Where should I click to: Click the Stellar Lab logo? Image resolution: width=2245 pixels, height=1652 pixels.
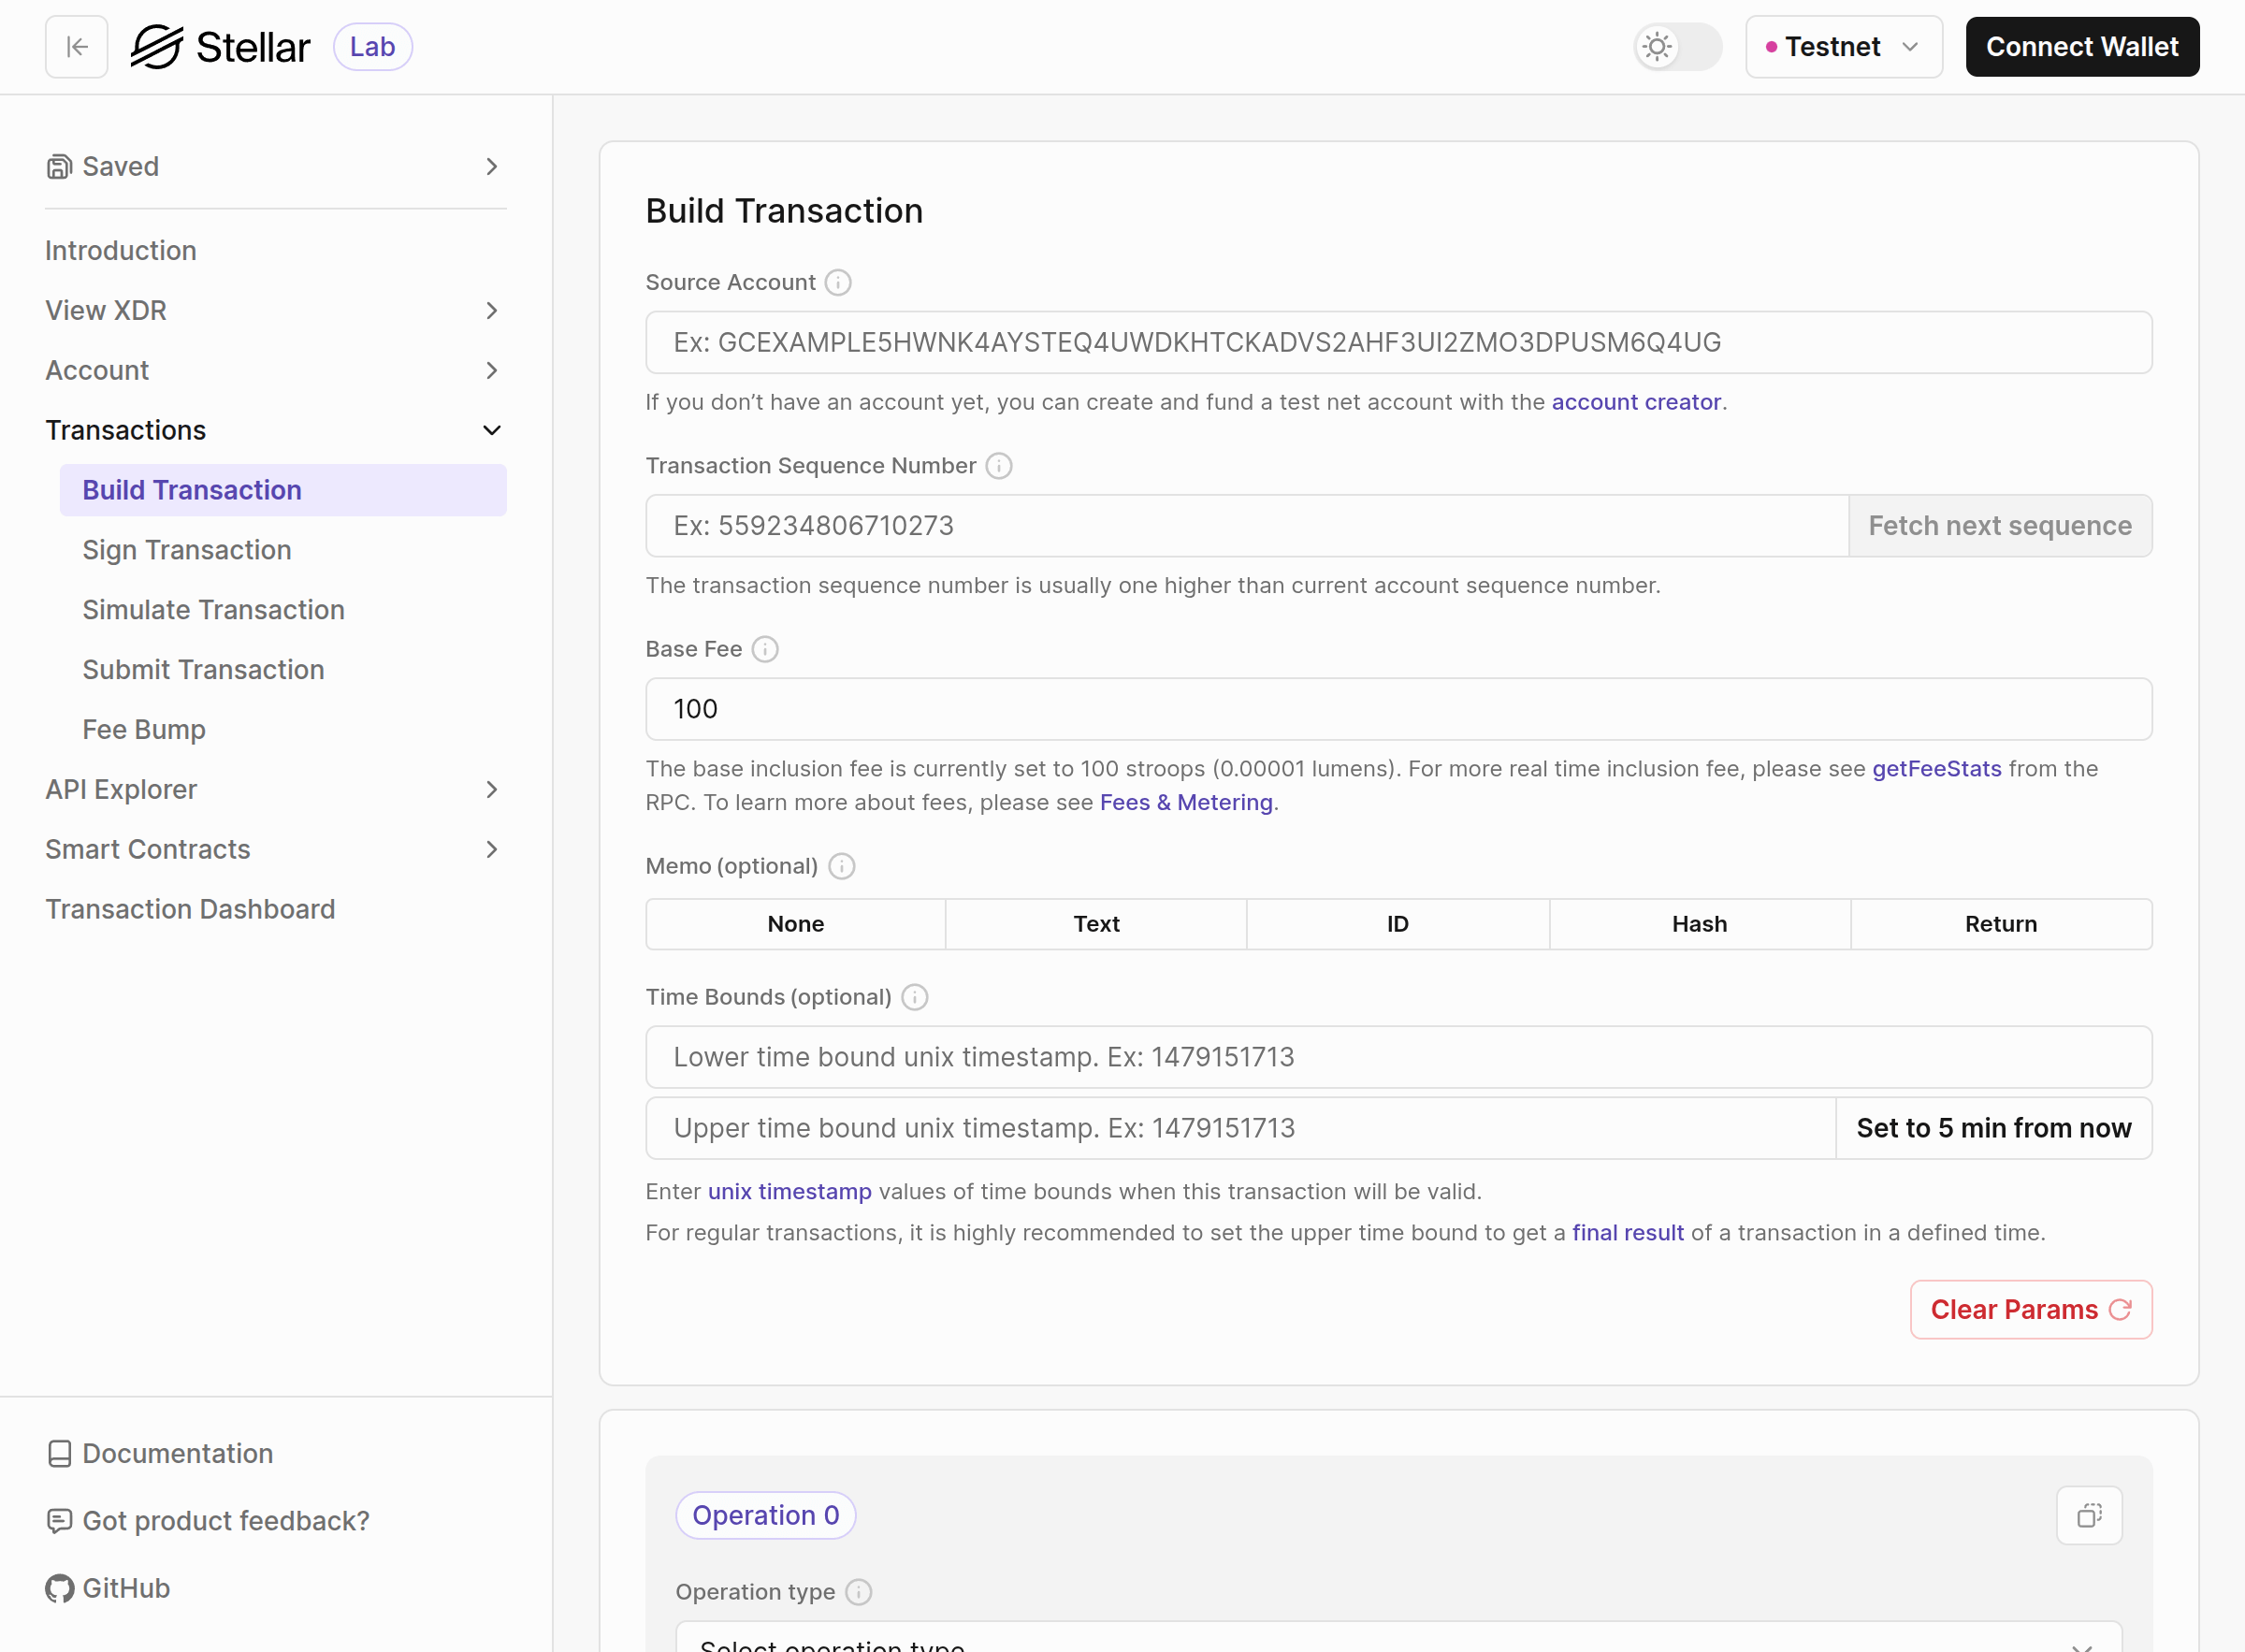pos(222,45)
